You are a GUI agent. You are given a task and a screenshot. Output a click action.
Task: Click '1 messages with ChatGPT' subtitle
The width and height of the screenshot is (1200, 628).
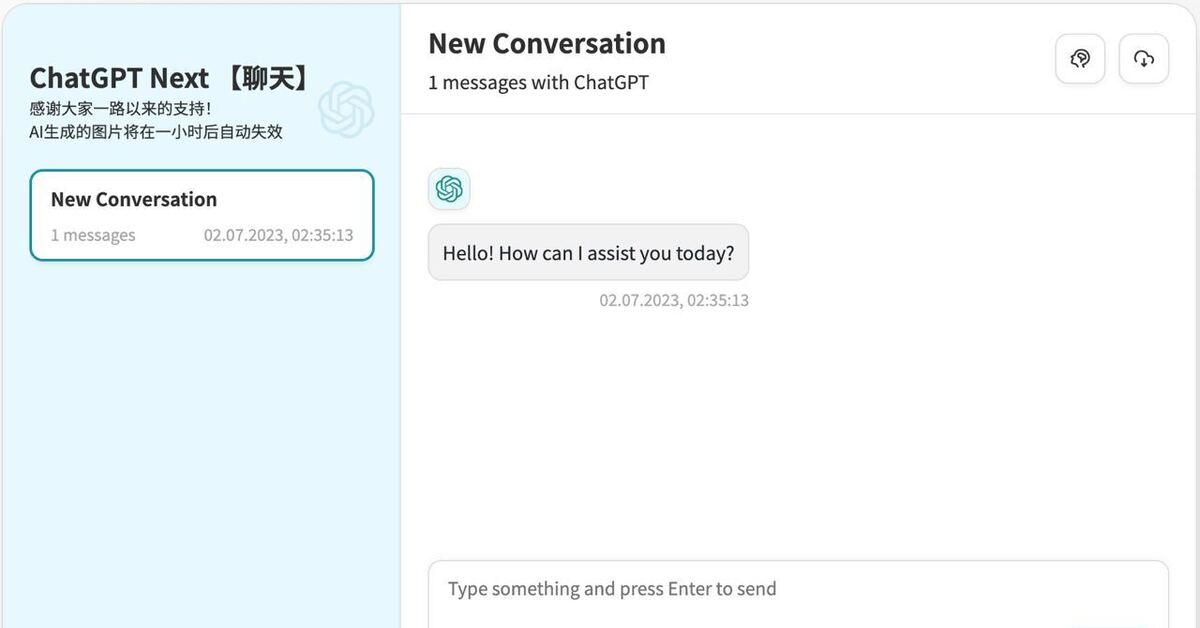click(538, 83)
